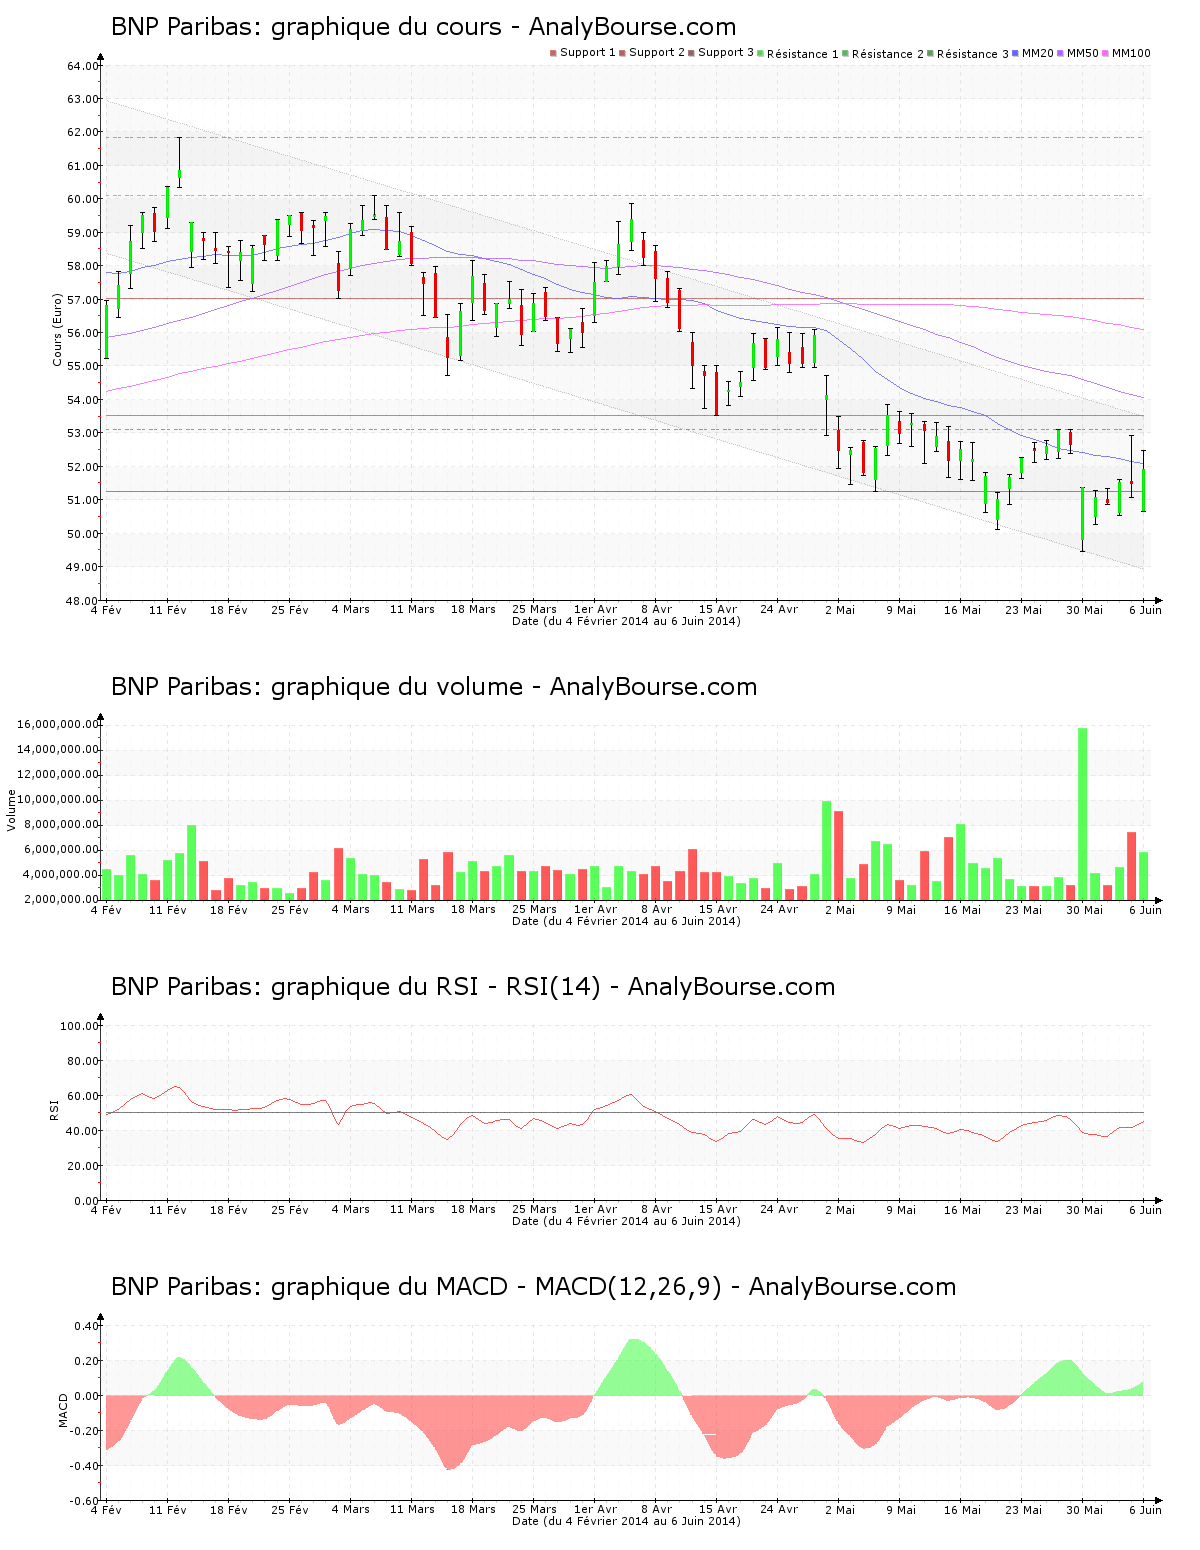Click the date range caption under MACD chart

coord(626,1521)
